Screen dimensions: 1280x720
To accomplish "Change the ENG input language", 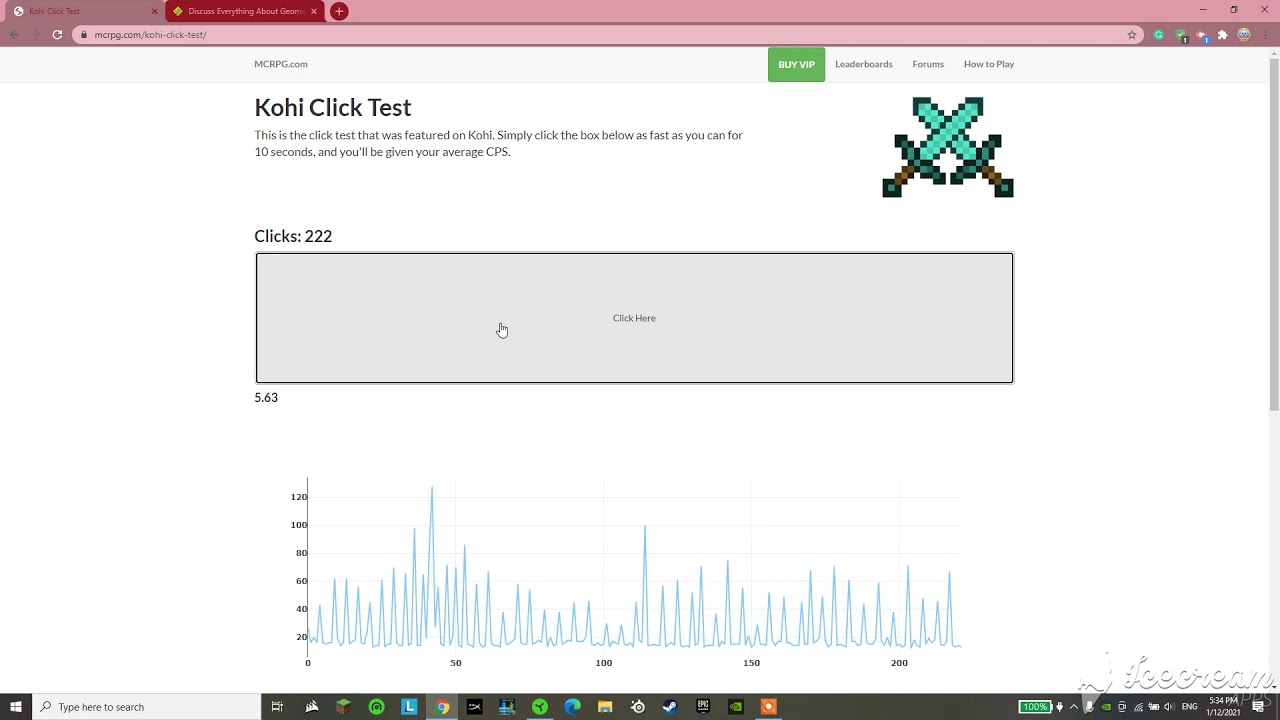I will [1190, 707].
